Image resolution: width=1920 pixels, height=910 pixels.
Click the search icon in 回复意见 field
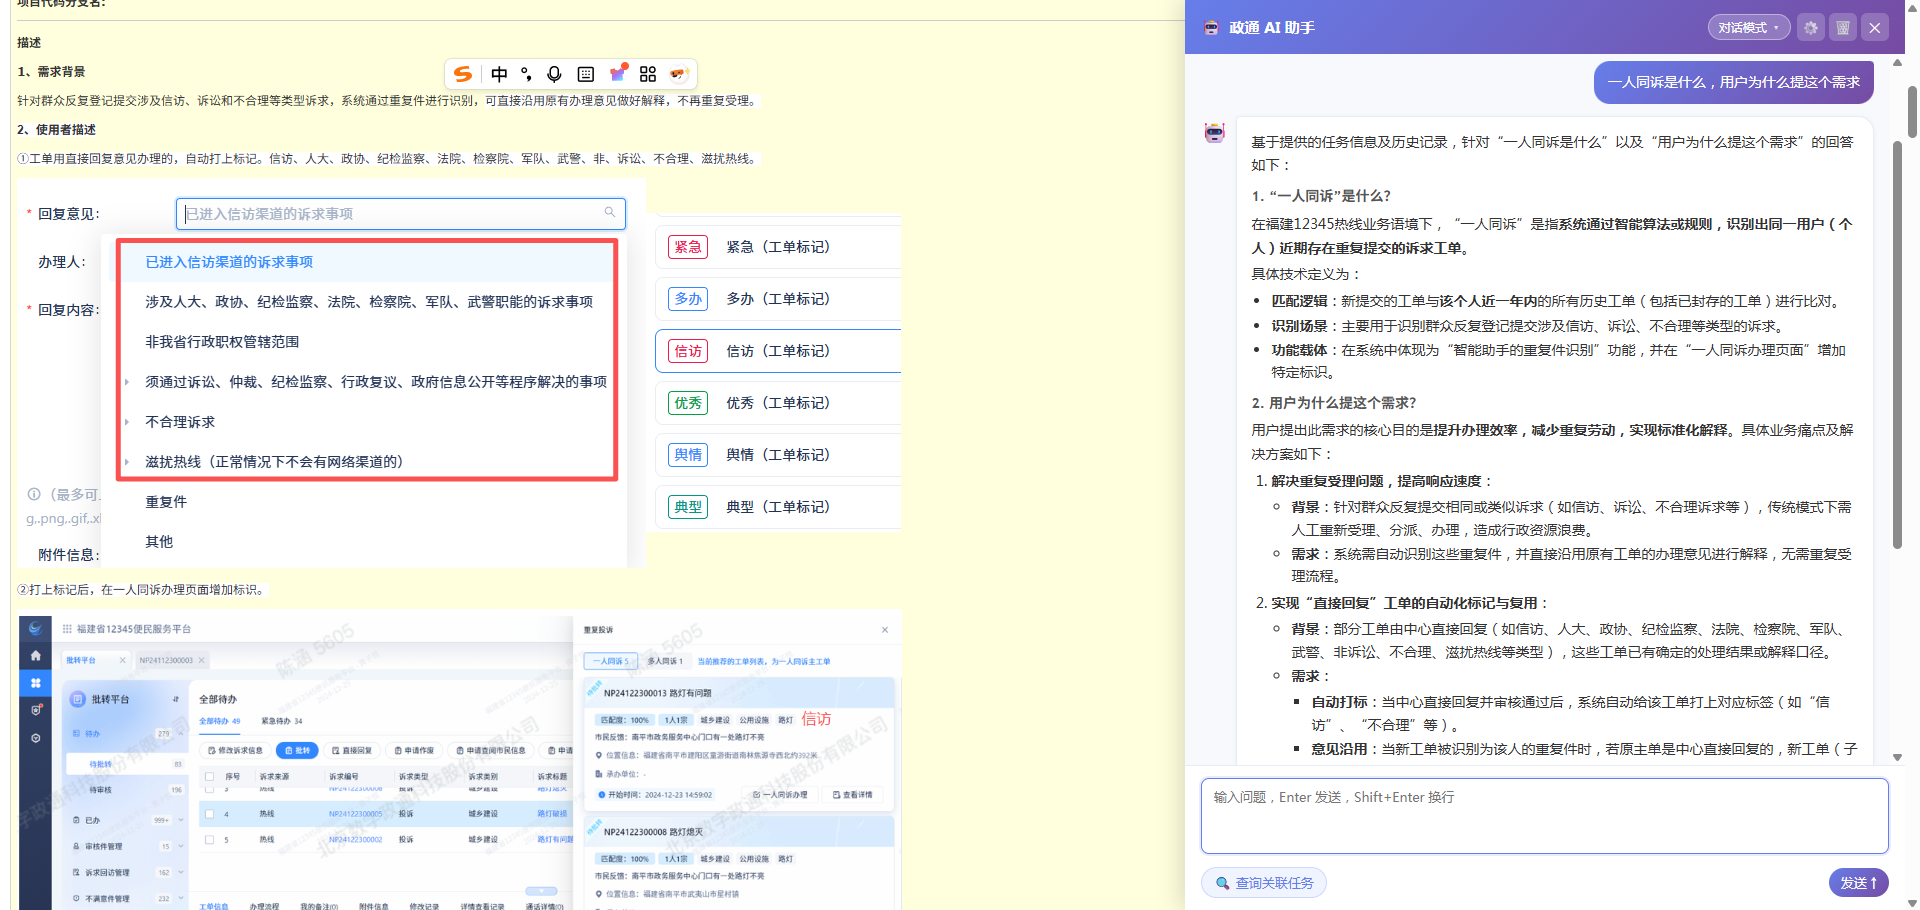pos(609,213)
